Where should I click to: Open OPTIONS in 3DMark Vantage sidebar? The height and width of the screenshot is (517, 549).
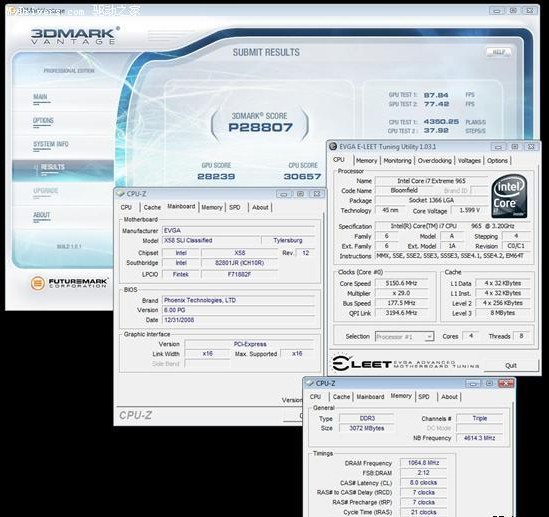coord(43,121)
